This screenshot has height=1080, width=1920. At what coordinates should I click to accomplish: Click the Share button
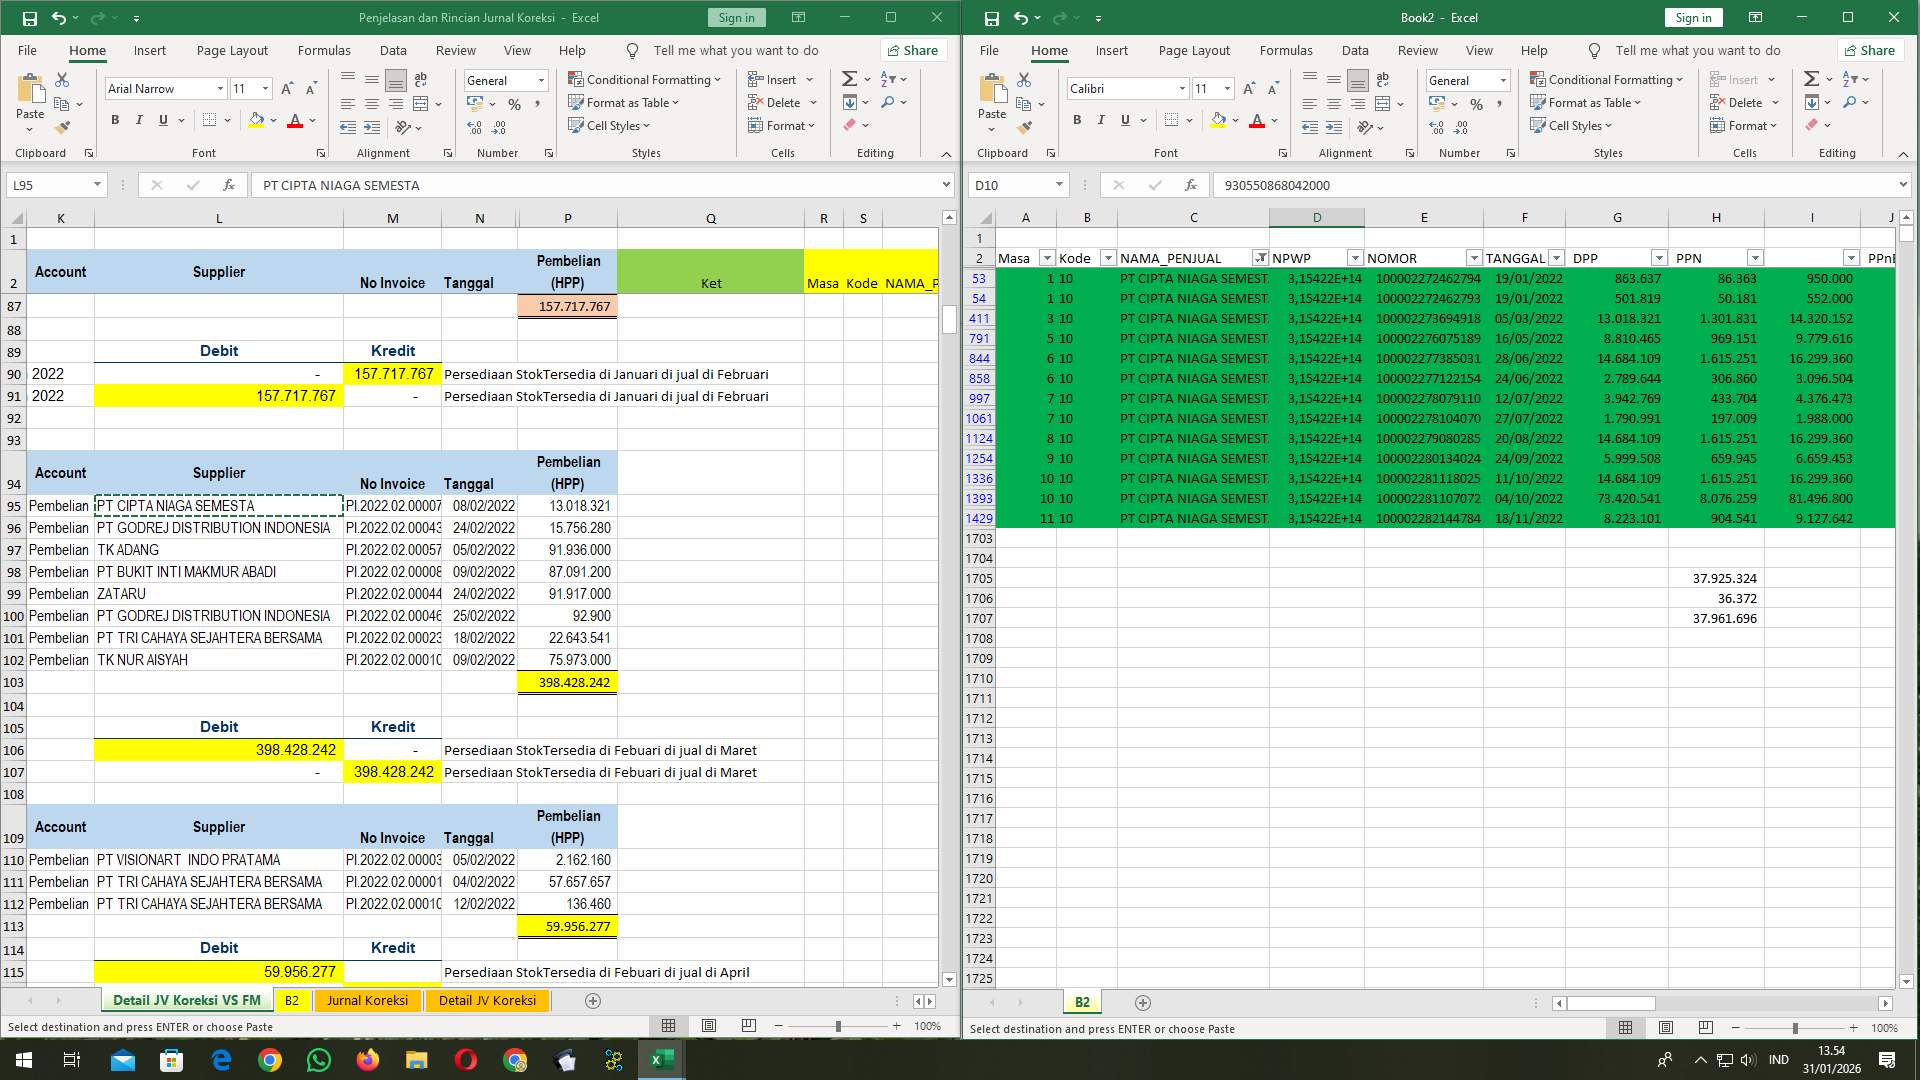tap(912, 50)
